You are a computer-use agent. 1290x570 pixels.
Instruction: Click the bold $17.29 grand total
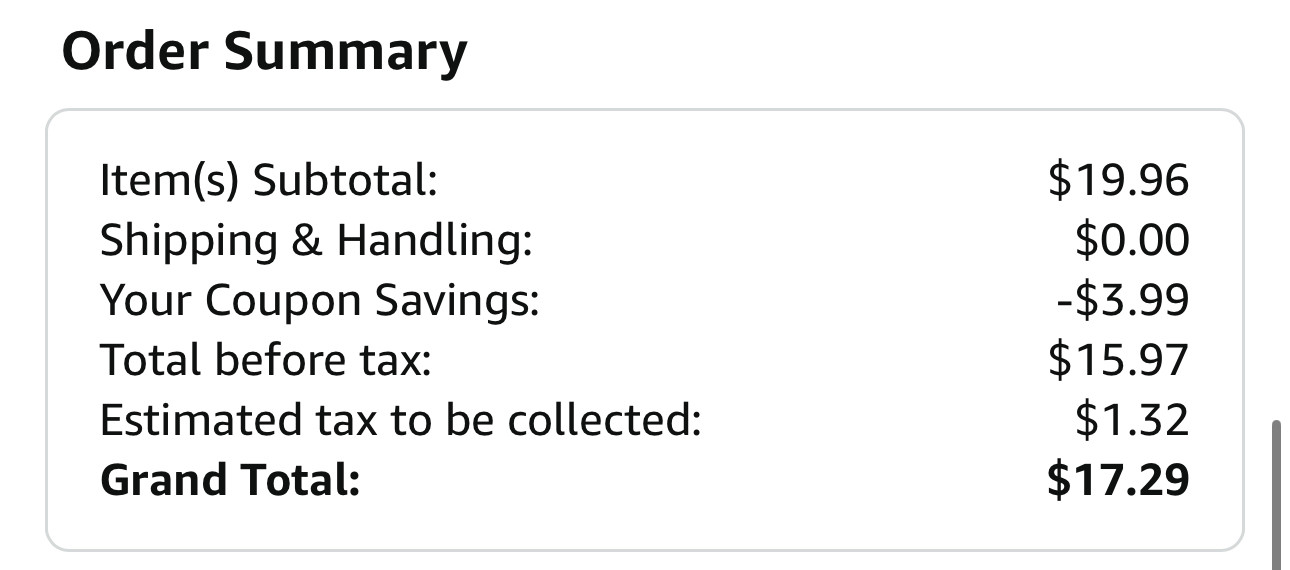(x=1119, y=480)
